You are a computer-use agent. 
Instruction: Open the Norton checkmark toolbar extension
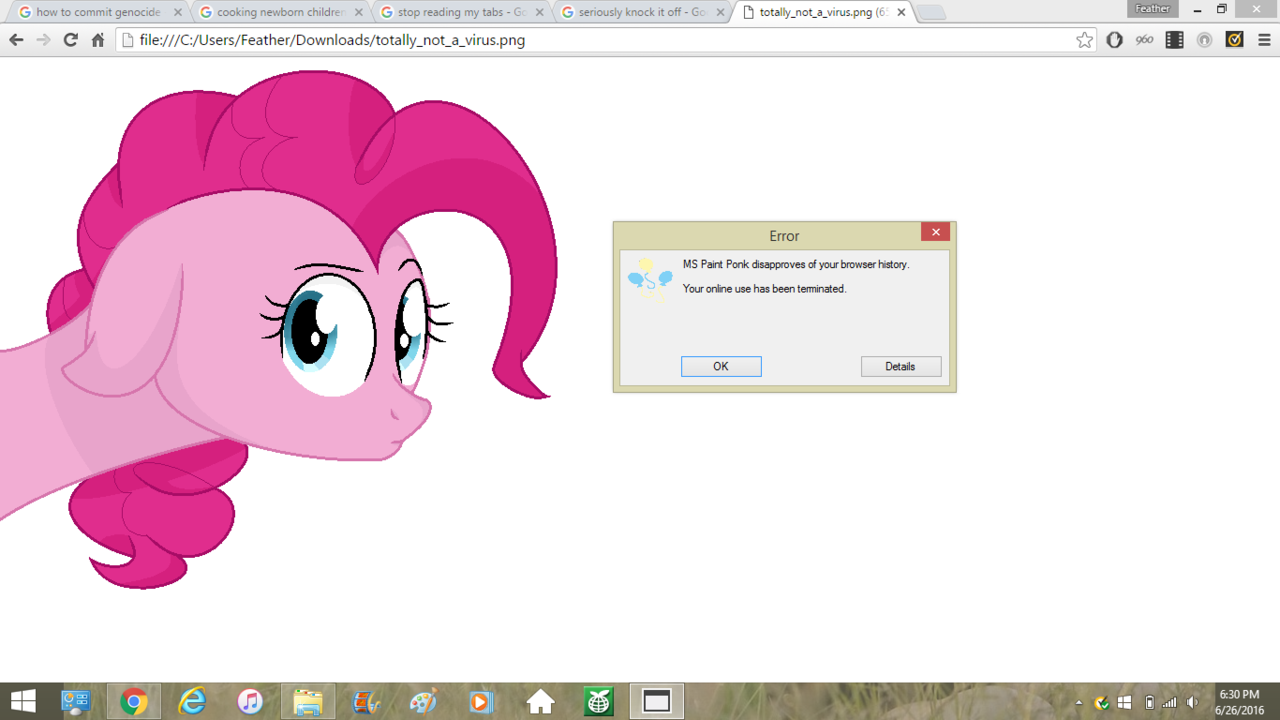pyautogui.click(x=1235, y=40)
